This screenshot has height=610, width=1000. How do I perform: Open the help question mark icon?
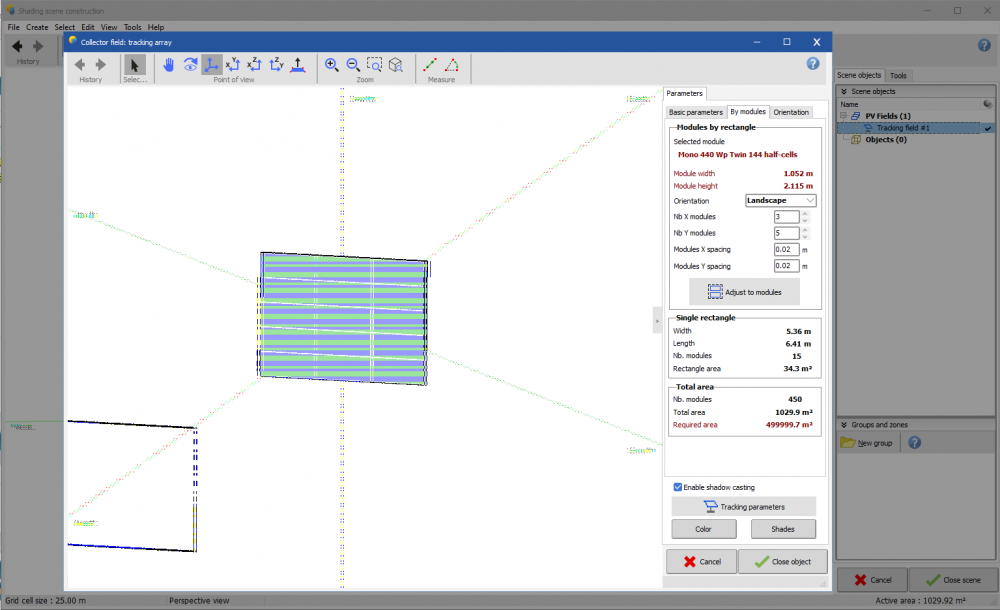(x=813, y=64)
